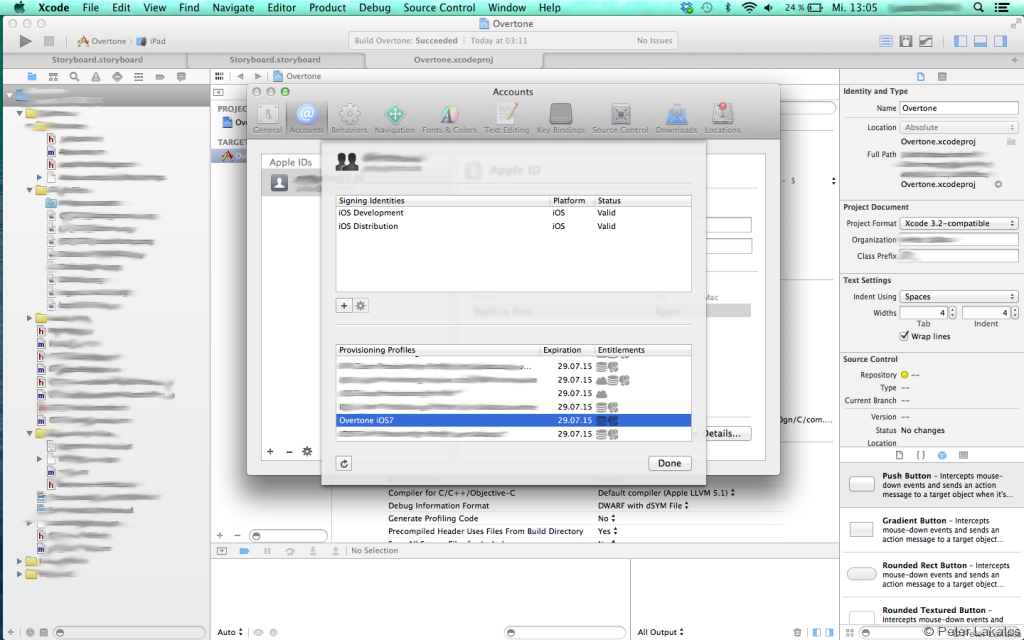The width and height of the screenshot is (1024, 640).
Task: Open the Symbol navigator
Action: 53,76
